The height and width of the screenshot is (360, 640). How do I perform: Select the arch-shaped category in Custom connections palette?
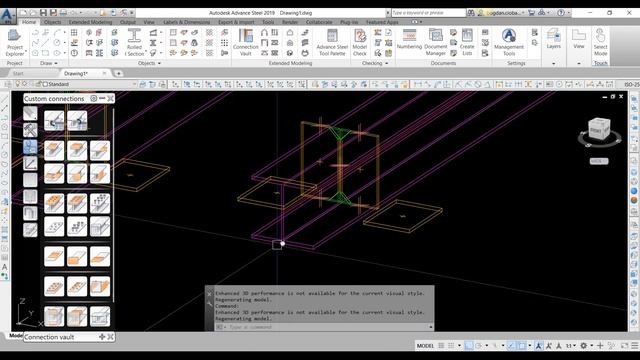coord(30,213)
